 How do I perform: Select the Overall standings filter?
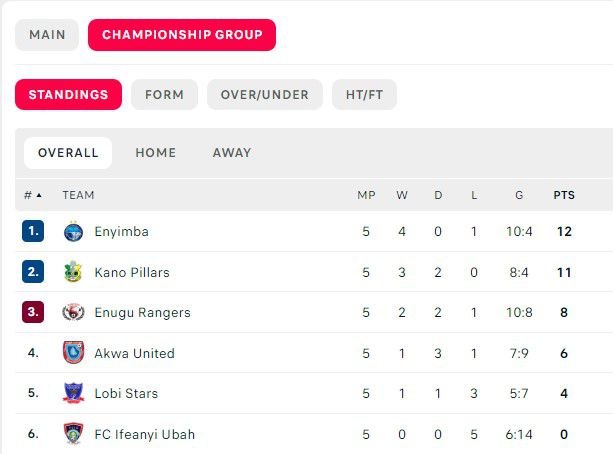[x=68, y=153]
